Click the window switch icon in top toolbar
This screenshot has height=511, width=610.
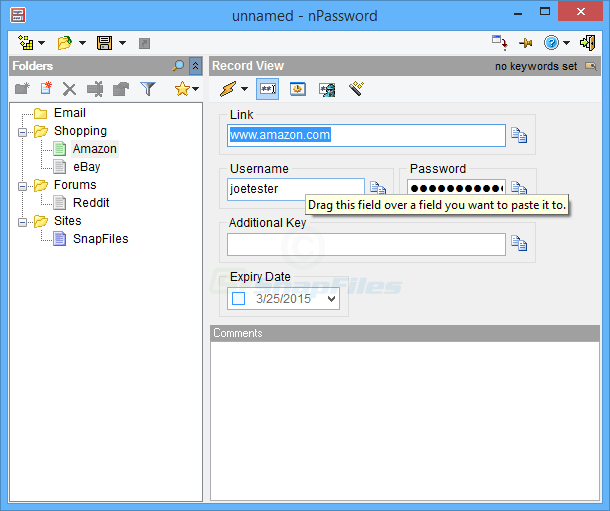[x=500, y=42]
